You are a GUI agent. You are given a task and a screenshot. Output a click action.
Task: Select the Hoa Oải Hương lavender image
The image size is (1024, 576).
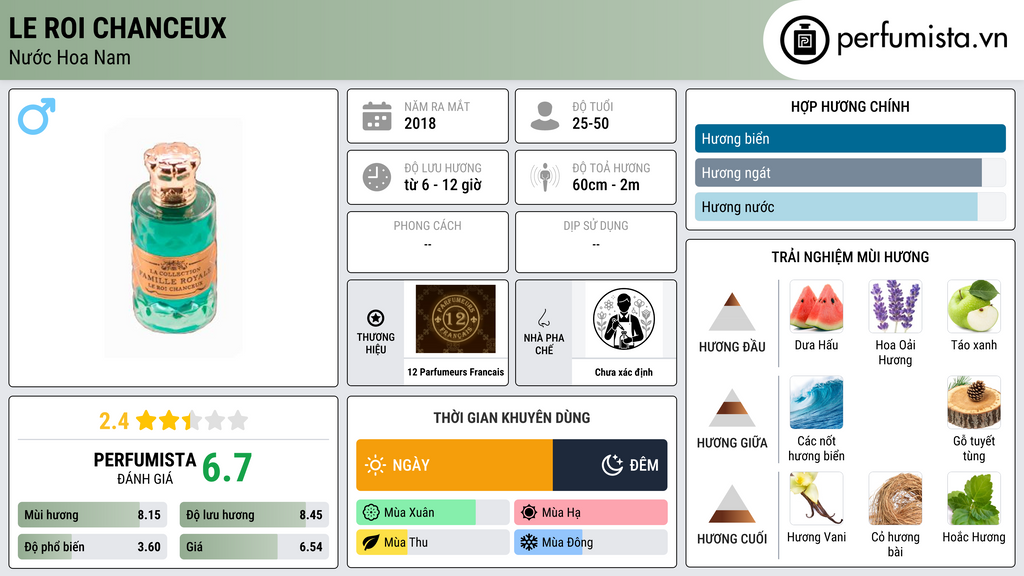[x=895, y=306]
